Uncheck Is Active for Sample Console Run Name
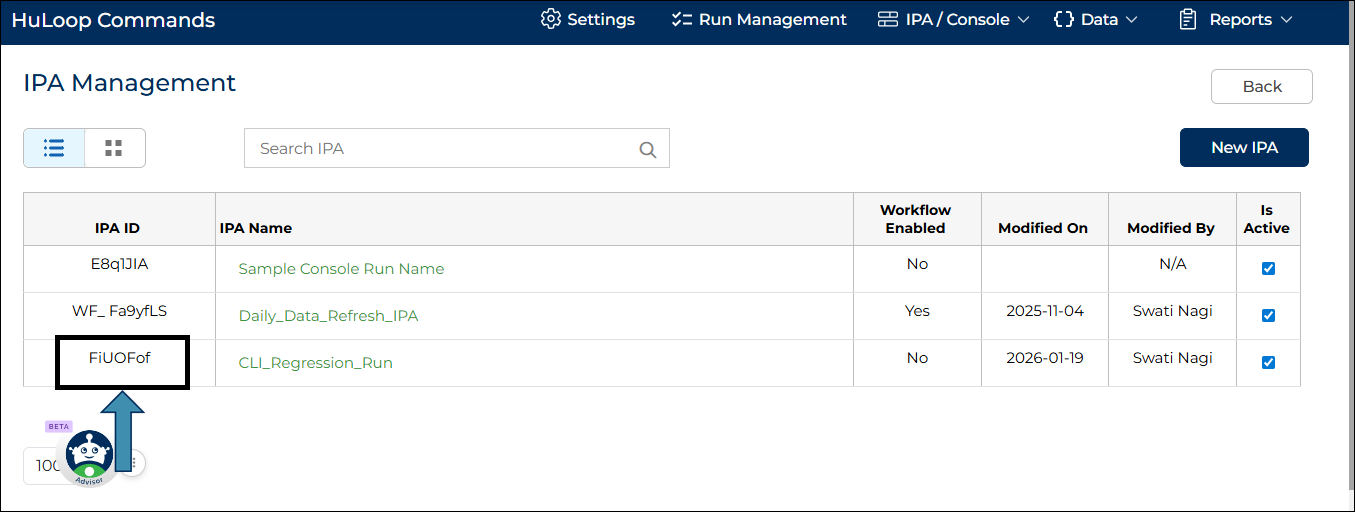 1268,269
